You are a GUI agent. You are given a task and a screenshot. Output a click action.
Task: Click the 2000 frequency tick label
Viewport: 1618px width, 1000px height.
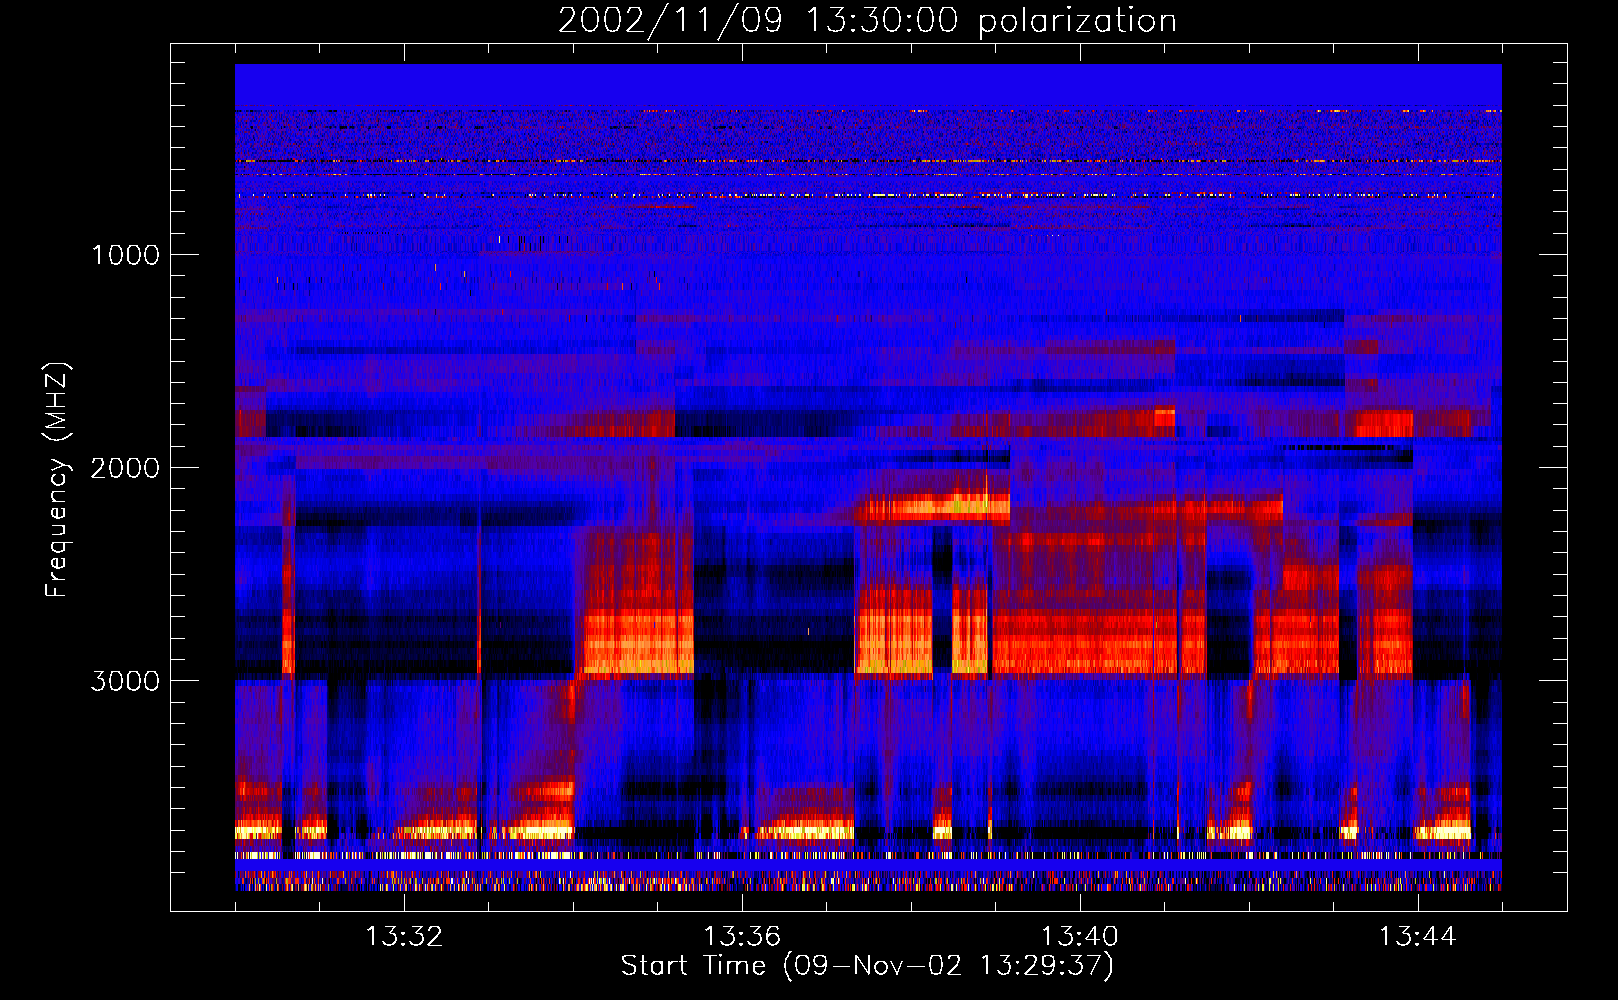[x=125, y=468]
